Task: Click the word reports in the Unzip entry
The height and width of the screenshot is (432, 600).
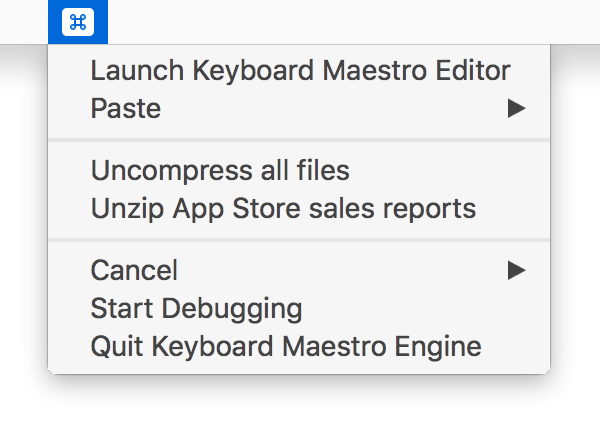Action: tap(429, 210)
